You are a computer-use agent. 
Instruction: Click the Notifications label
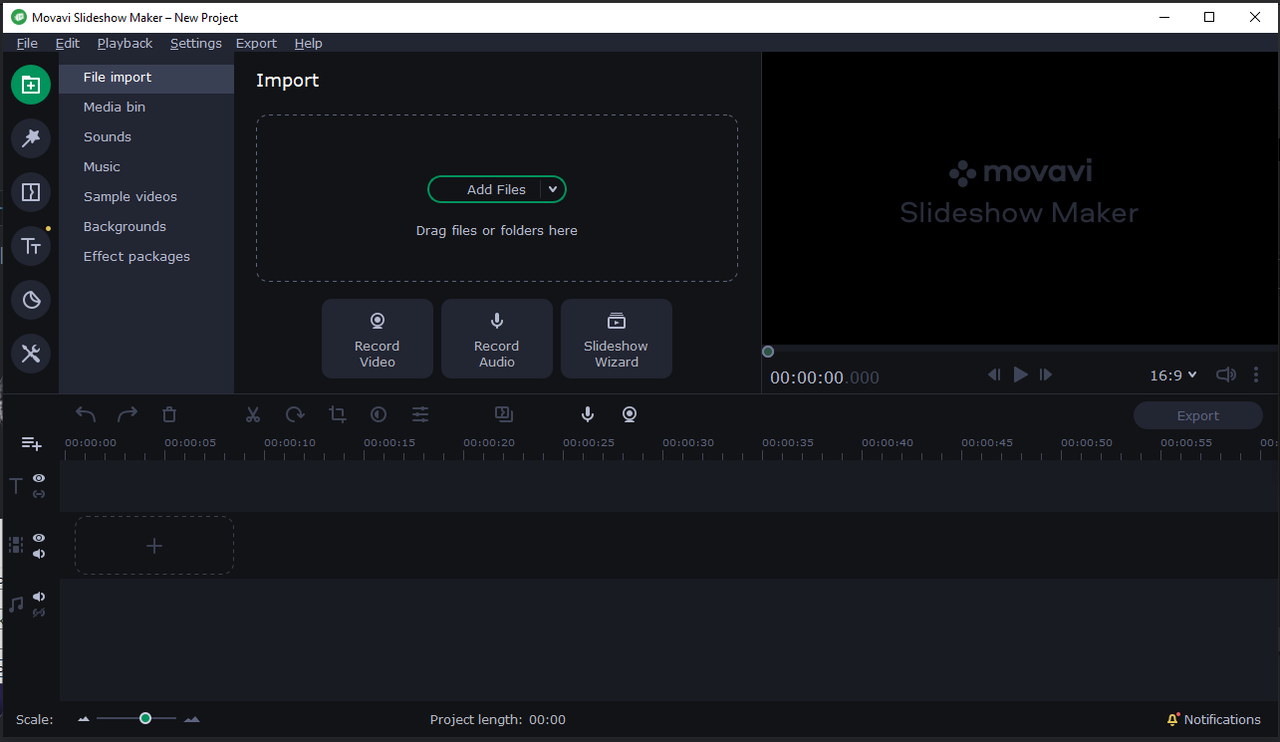1222,720
